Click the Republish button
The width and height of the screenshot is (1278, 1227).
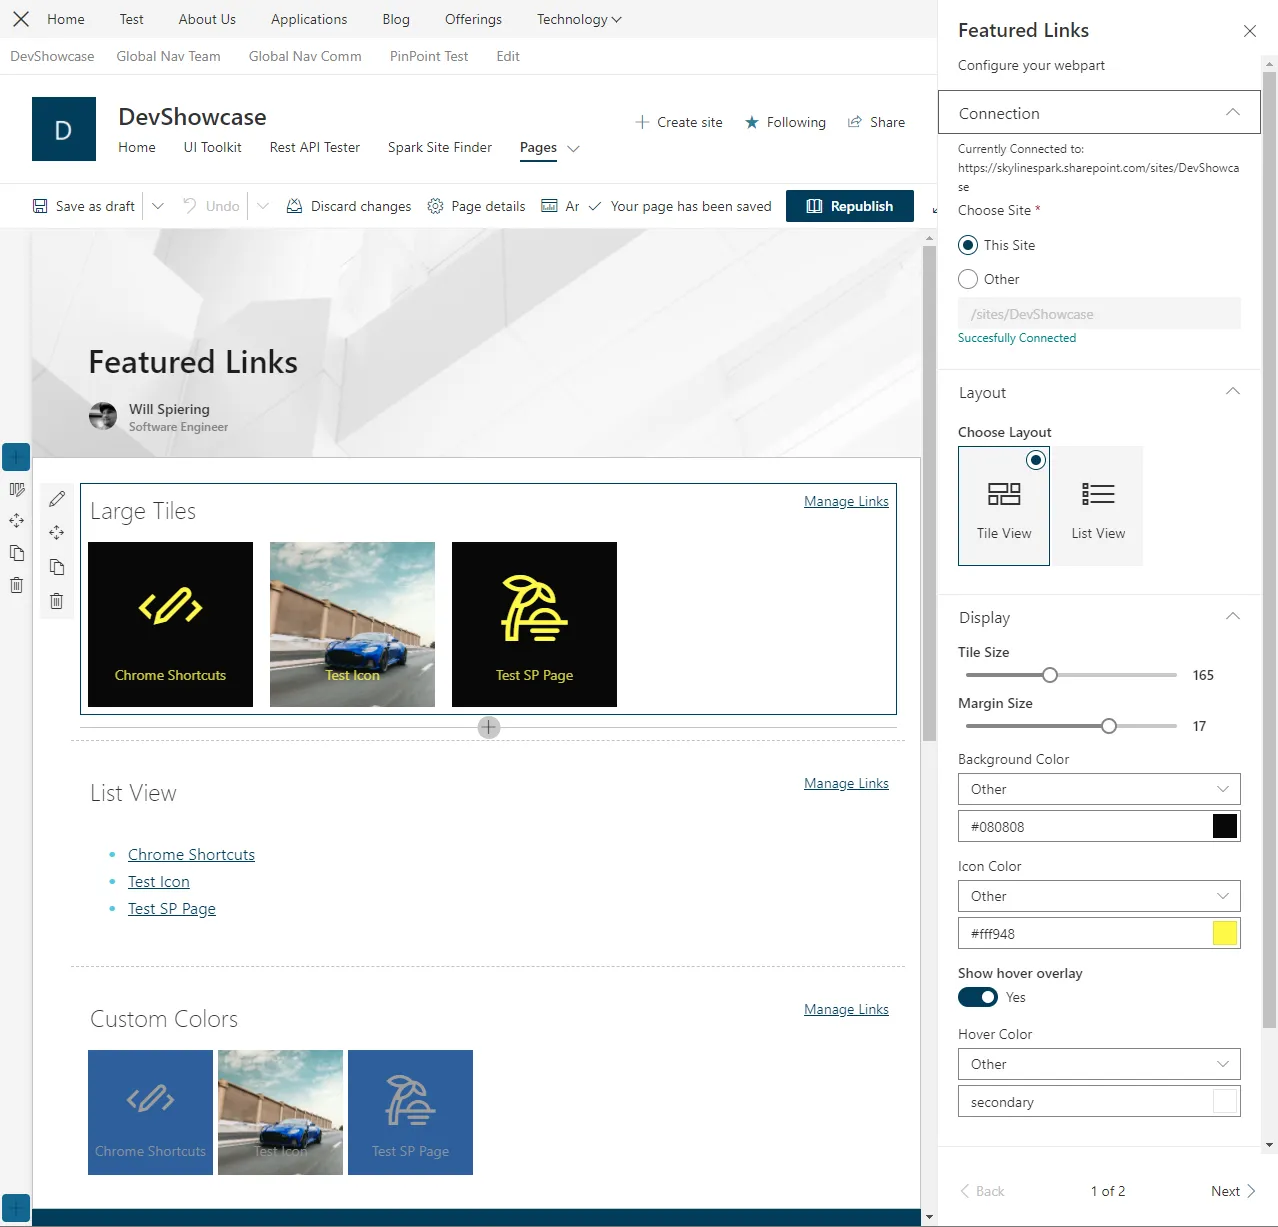(850, 206)
